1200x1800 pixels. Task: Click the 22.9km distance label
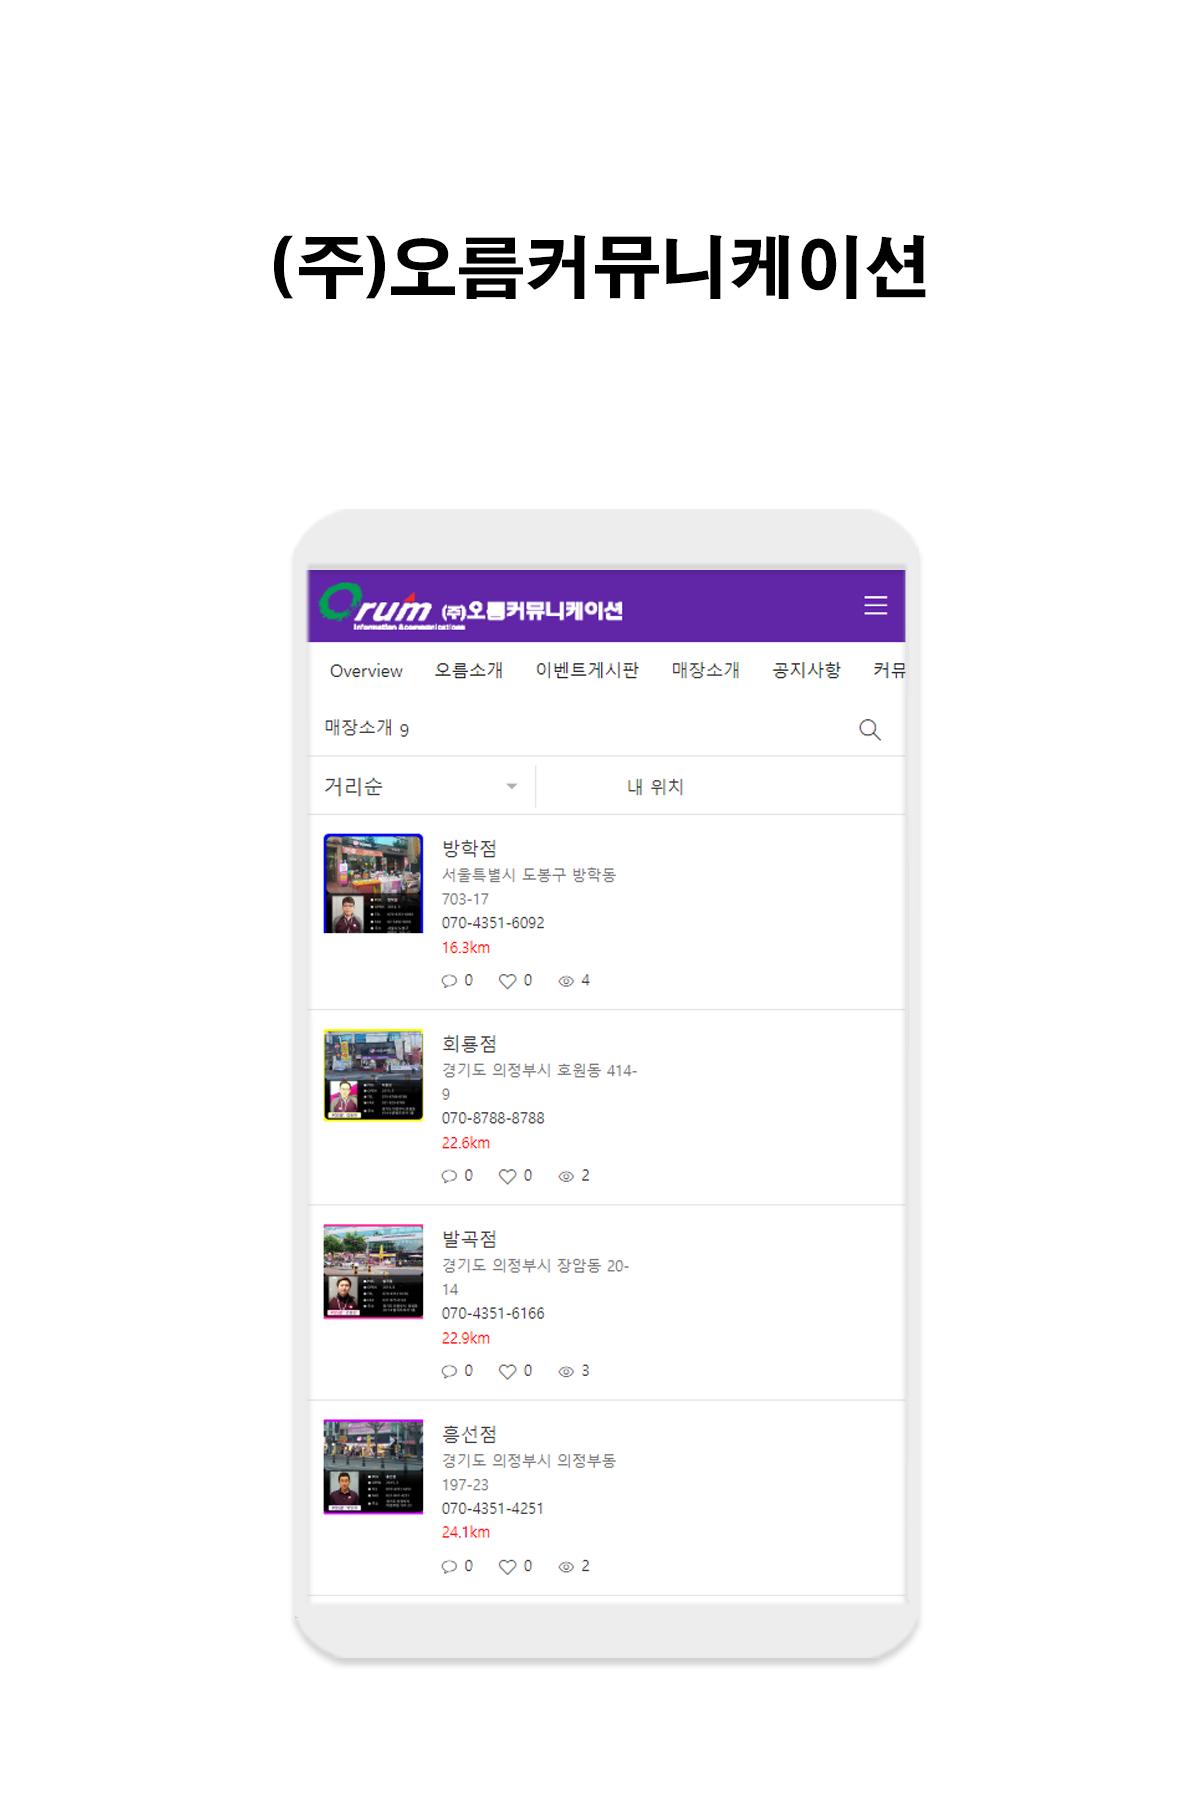coord(466,1337)
